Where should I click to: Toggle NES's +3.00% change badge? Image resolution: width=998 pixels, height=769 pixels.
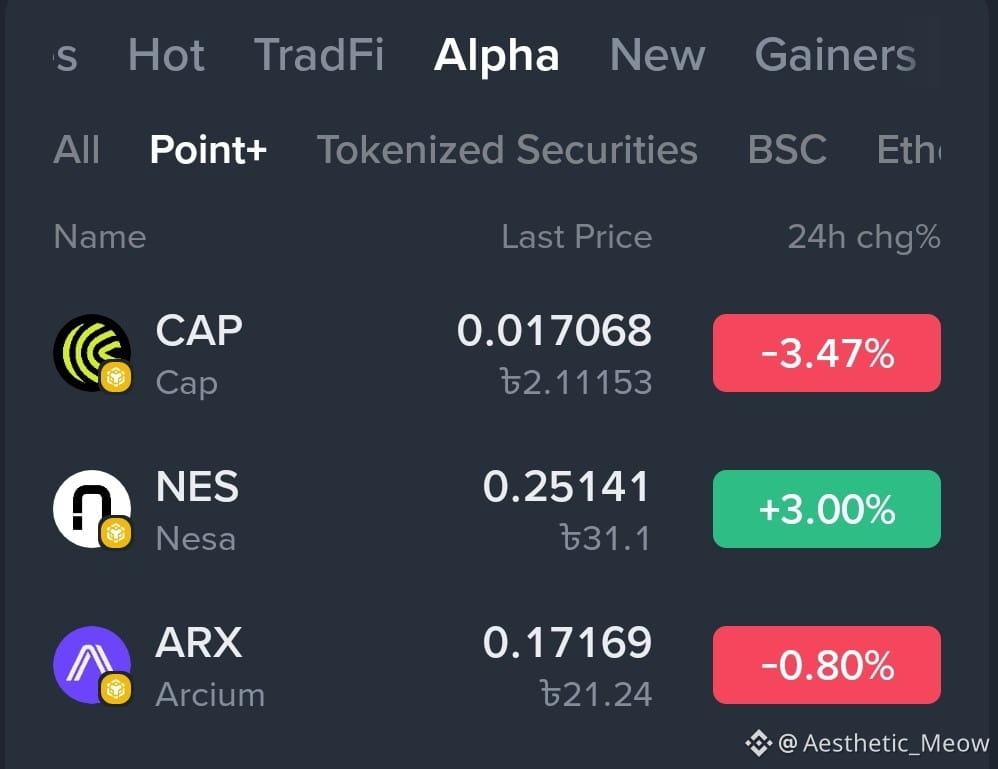point(827,509)
